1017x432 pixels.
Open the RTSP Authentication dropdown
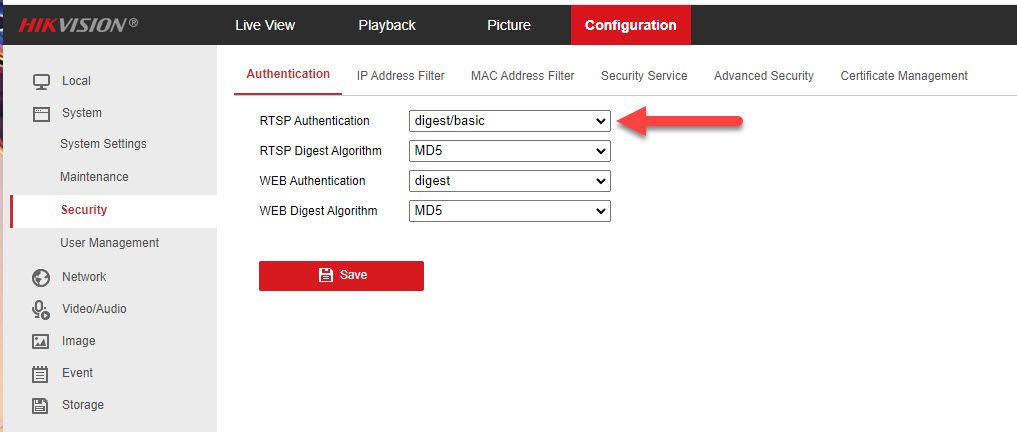pyautogui.click(x=509, y=121)
